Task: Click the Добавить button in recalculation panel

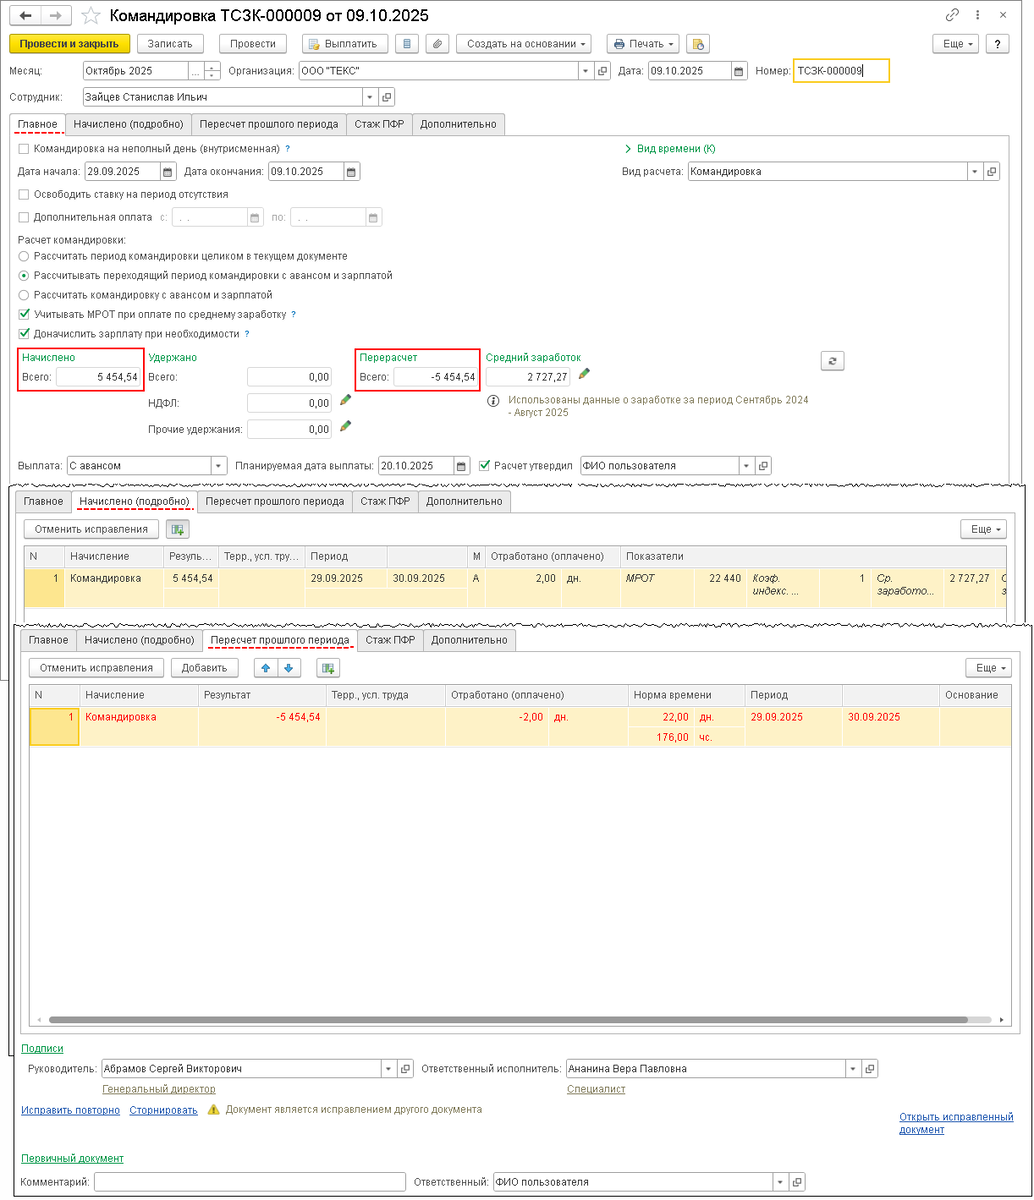Action: pos(204,667)
